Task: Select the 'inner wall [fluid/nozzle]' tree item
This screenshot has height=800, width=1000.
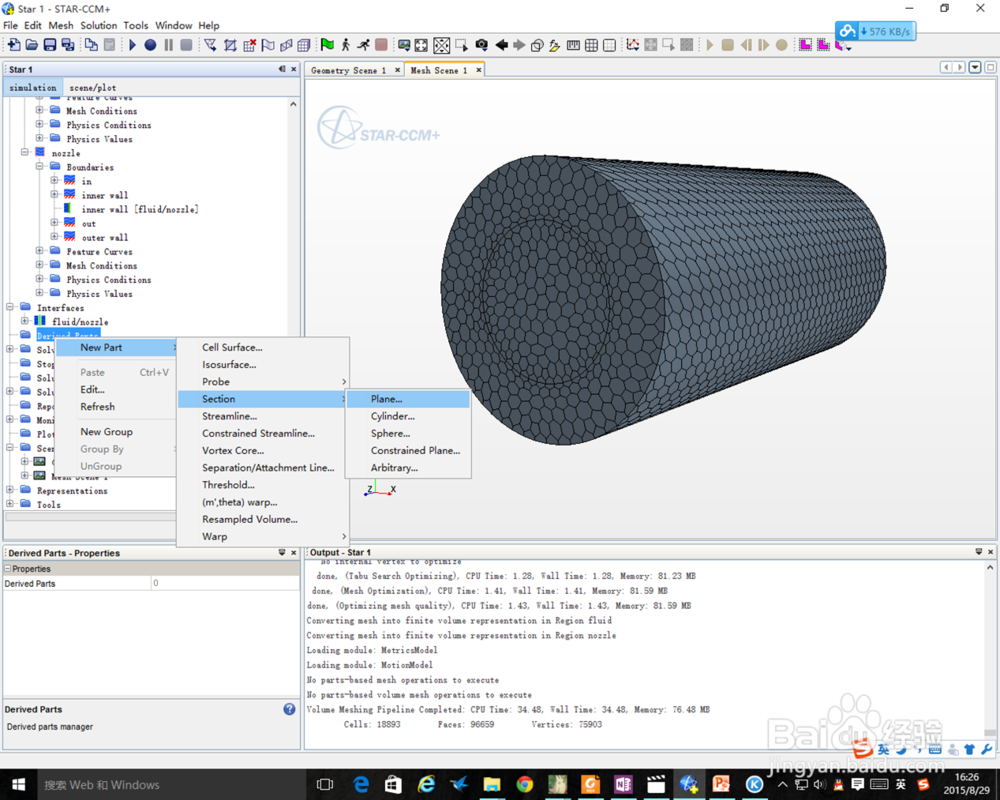Action: pyautogui.click(x=140, y=209)
